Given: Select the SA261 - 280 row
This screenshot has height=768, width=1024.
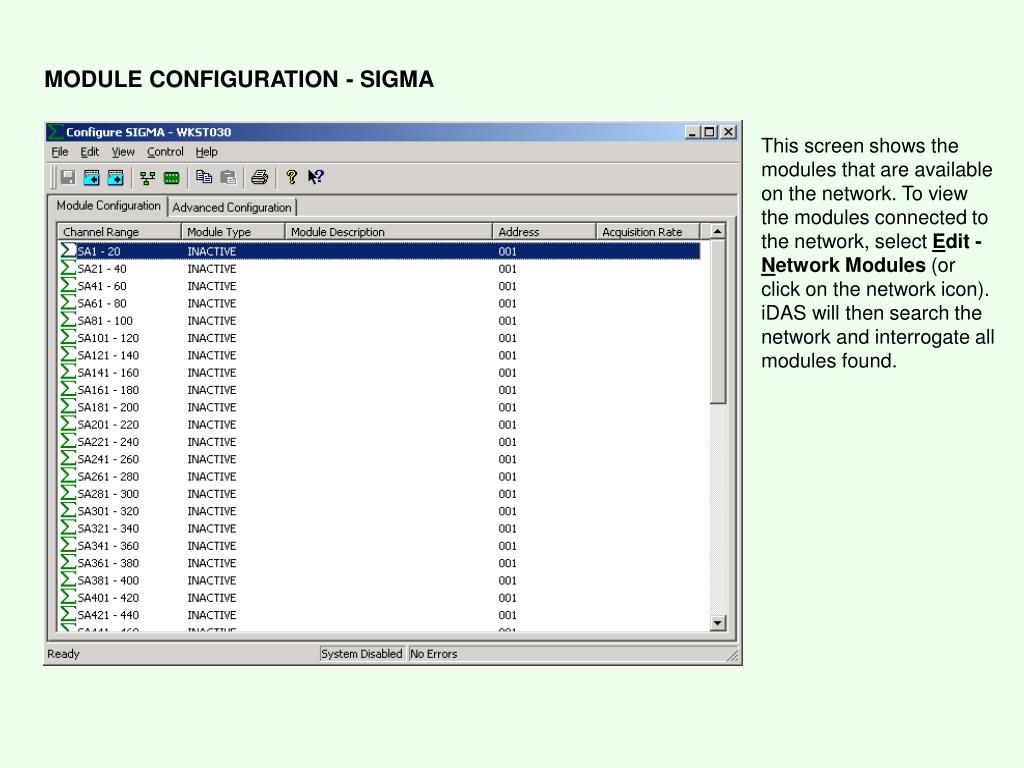Looking at the screenshot, I should (379, 476).
